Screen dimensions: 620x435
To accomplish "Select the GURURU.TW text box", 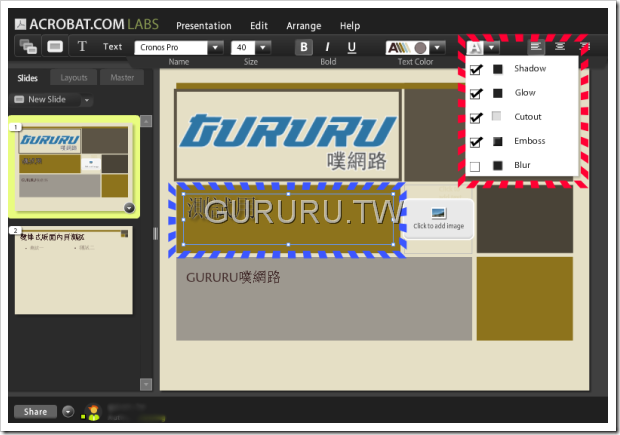I will [288, 219].
